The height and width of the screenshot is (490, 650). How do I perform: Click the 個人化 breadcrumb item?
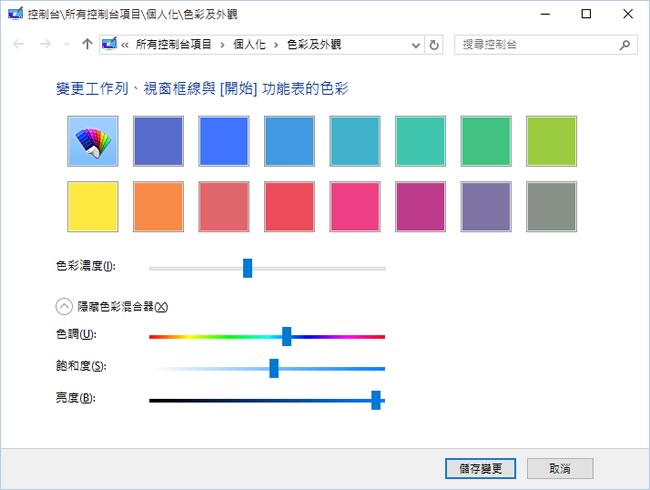pos(251,45)
